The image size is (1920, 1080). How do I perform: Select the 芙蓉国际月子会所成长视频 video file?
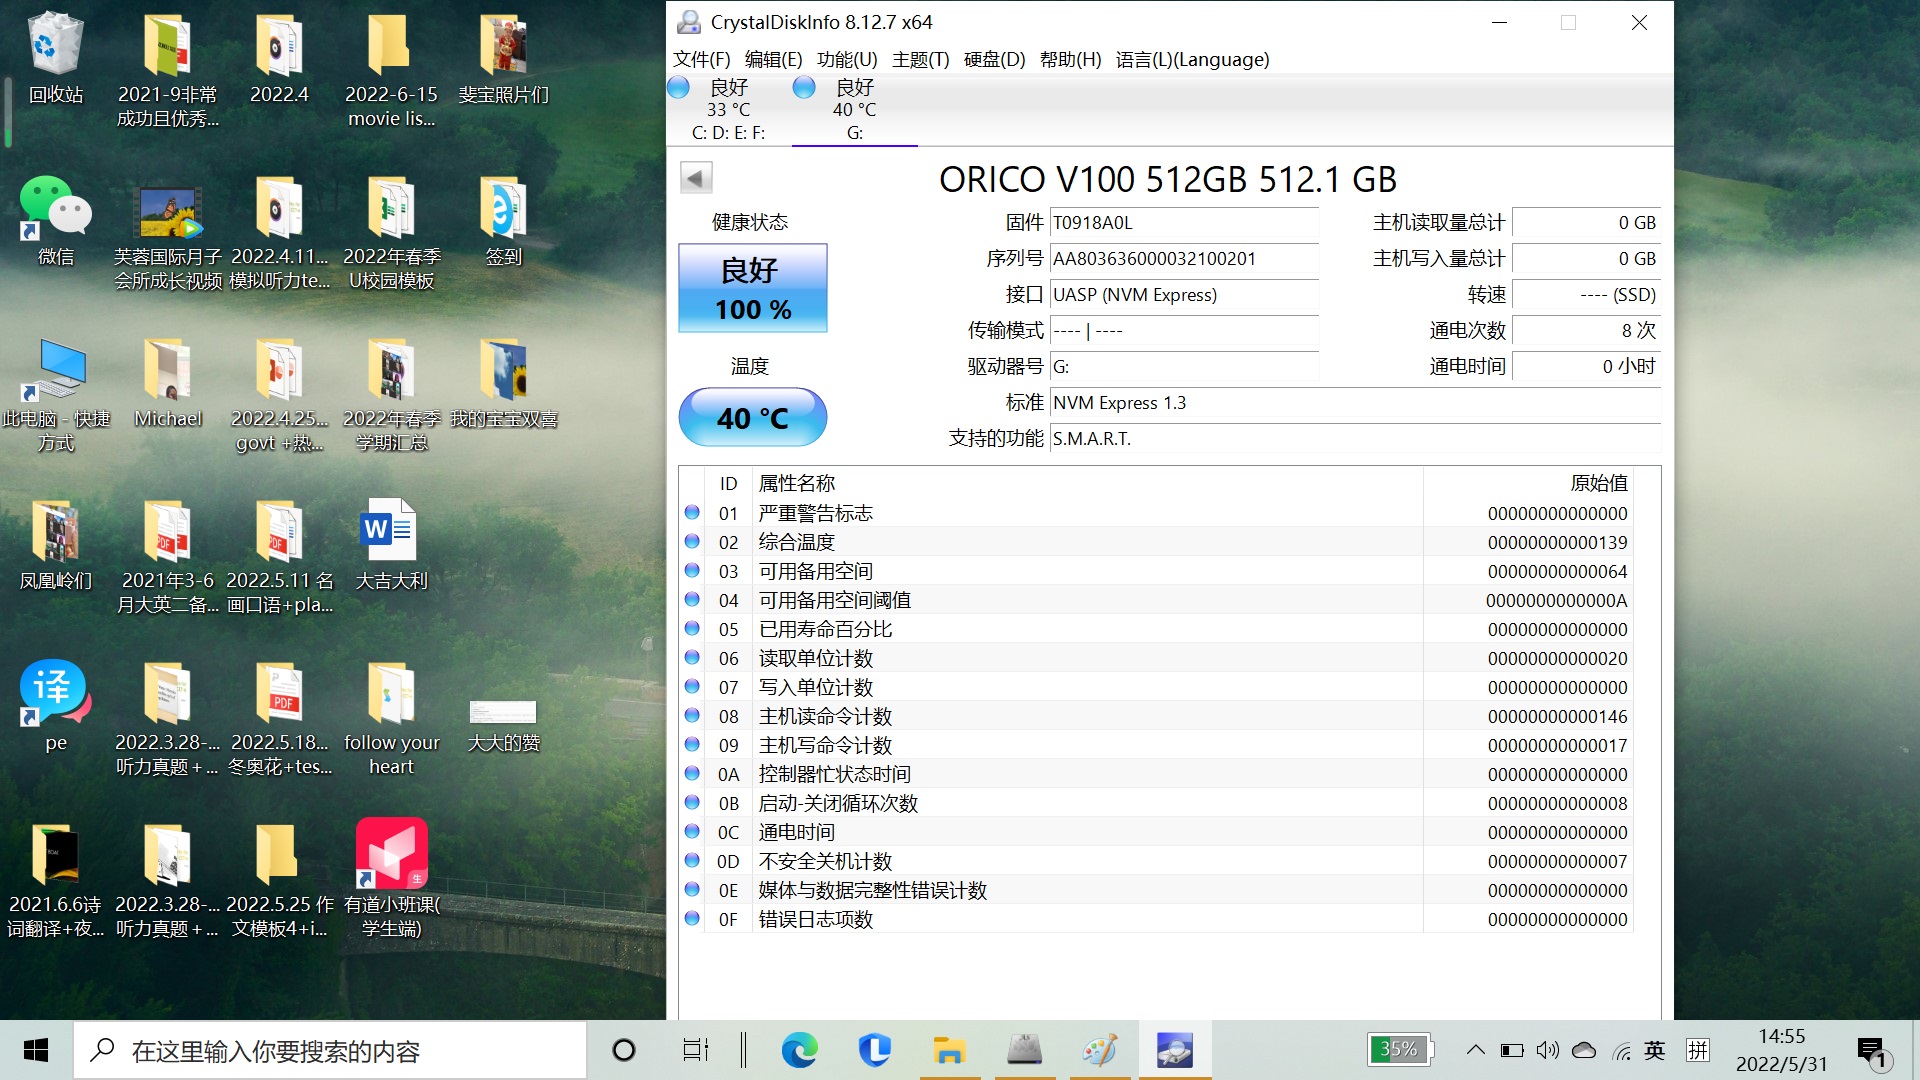tap(168, 236)
